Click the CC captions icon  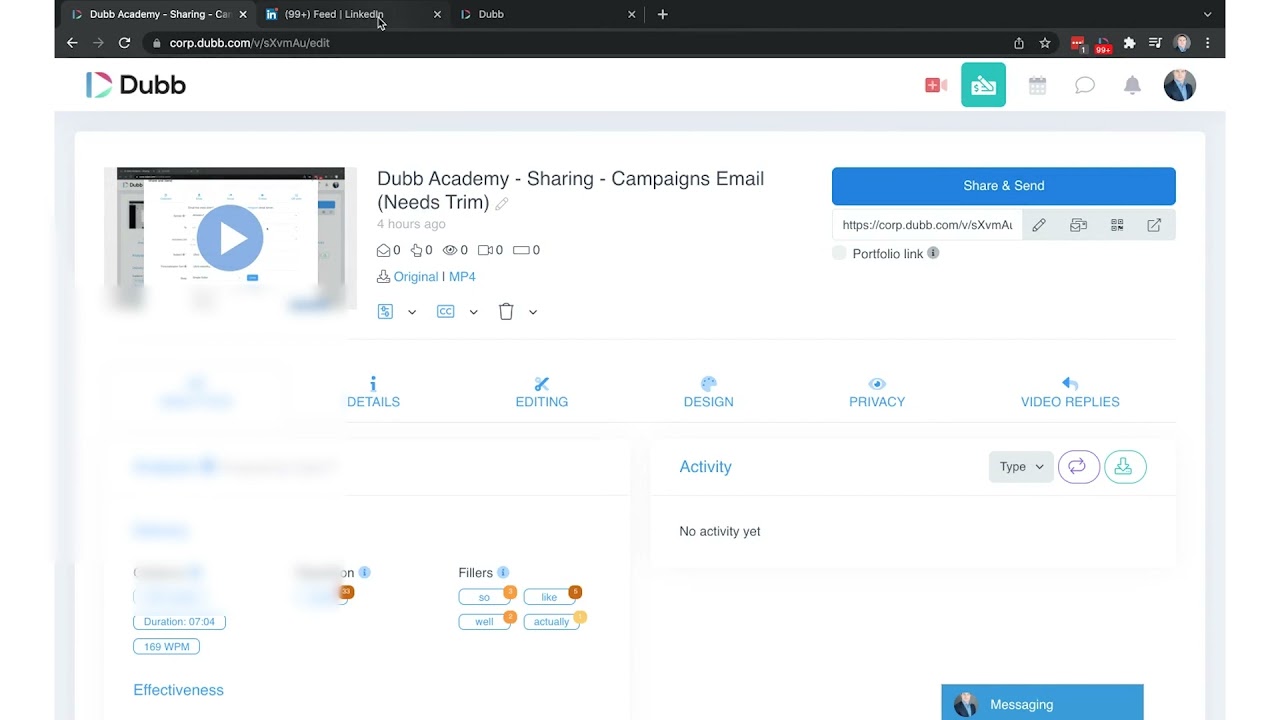coord(446,311)
